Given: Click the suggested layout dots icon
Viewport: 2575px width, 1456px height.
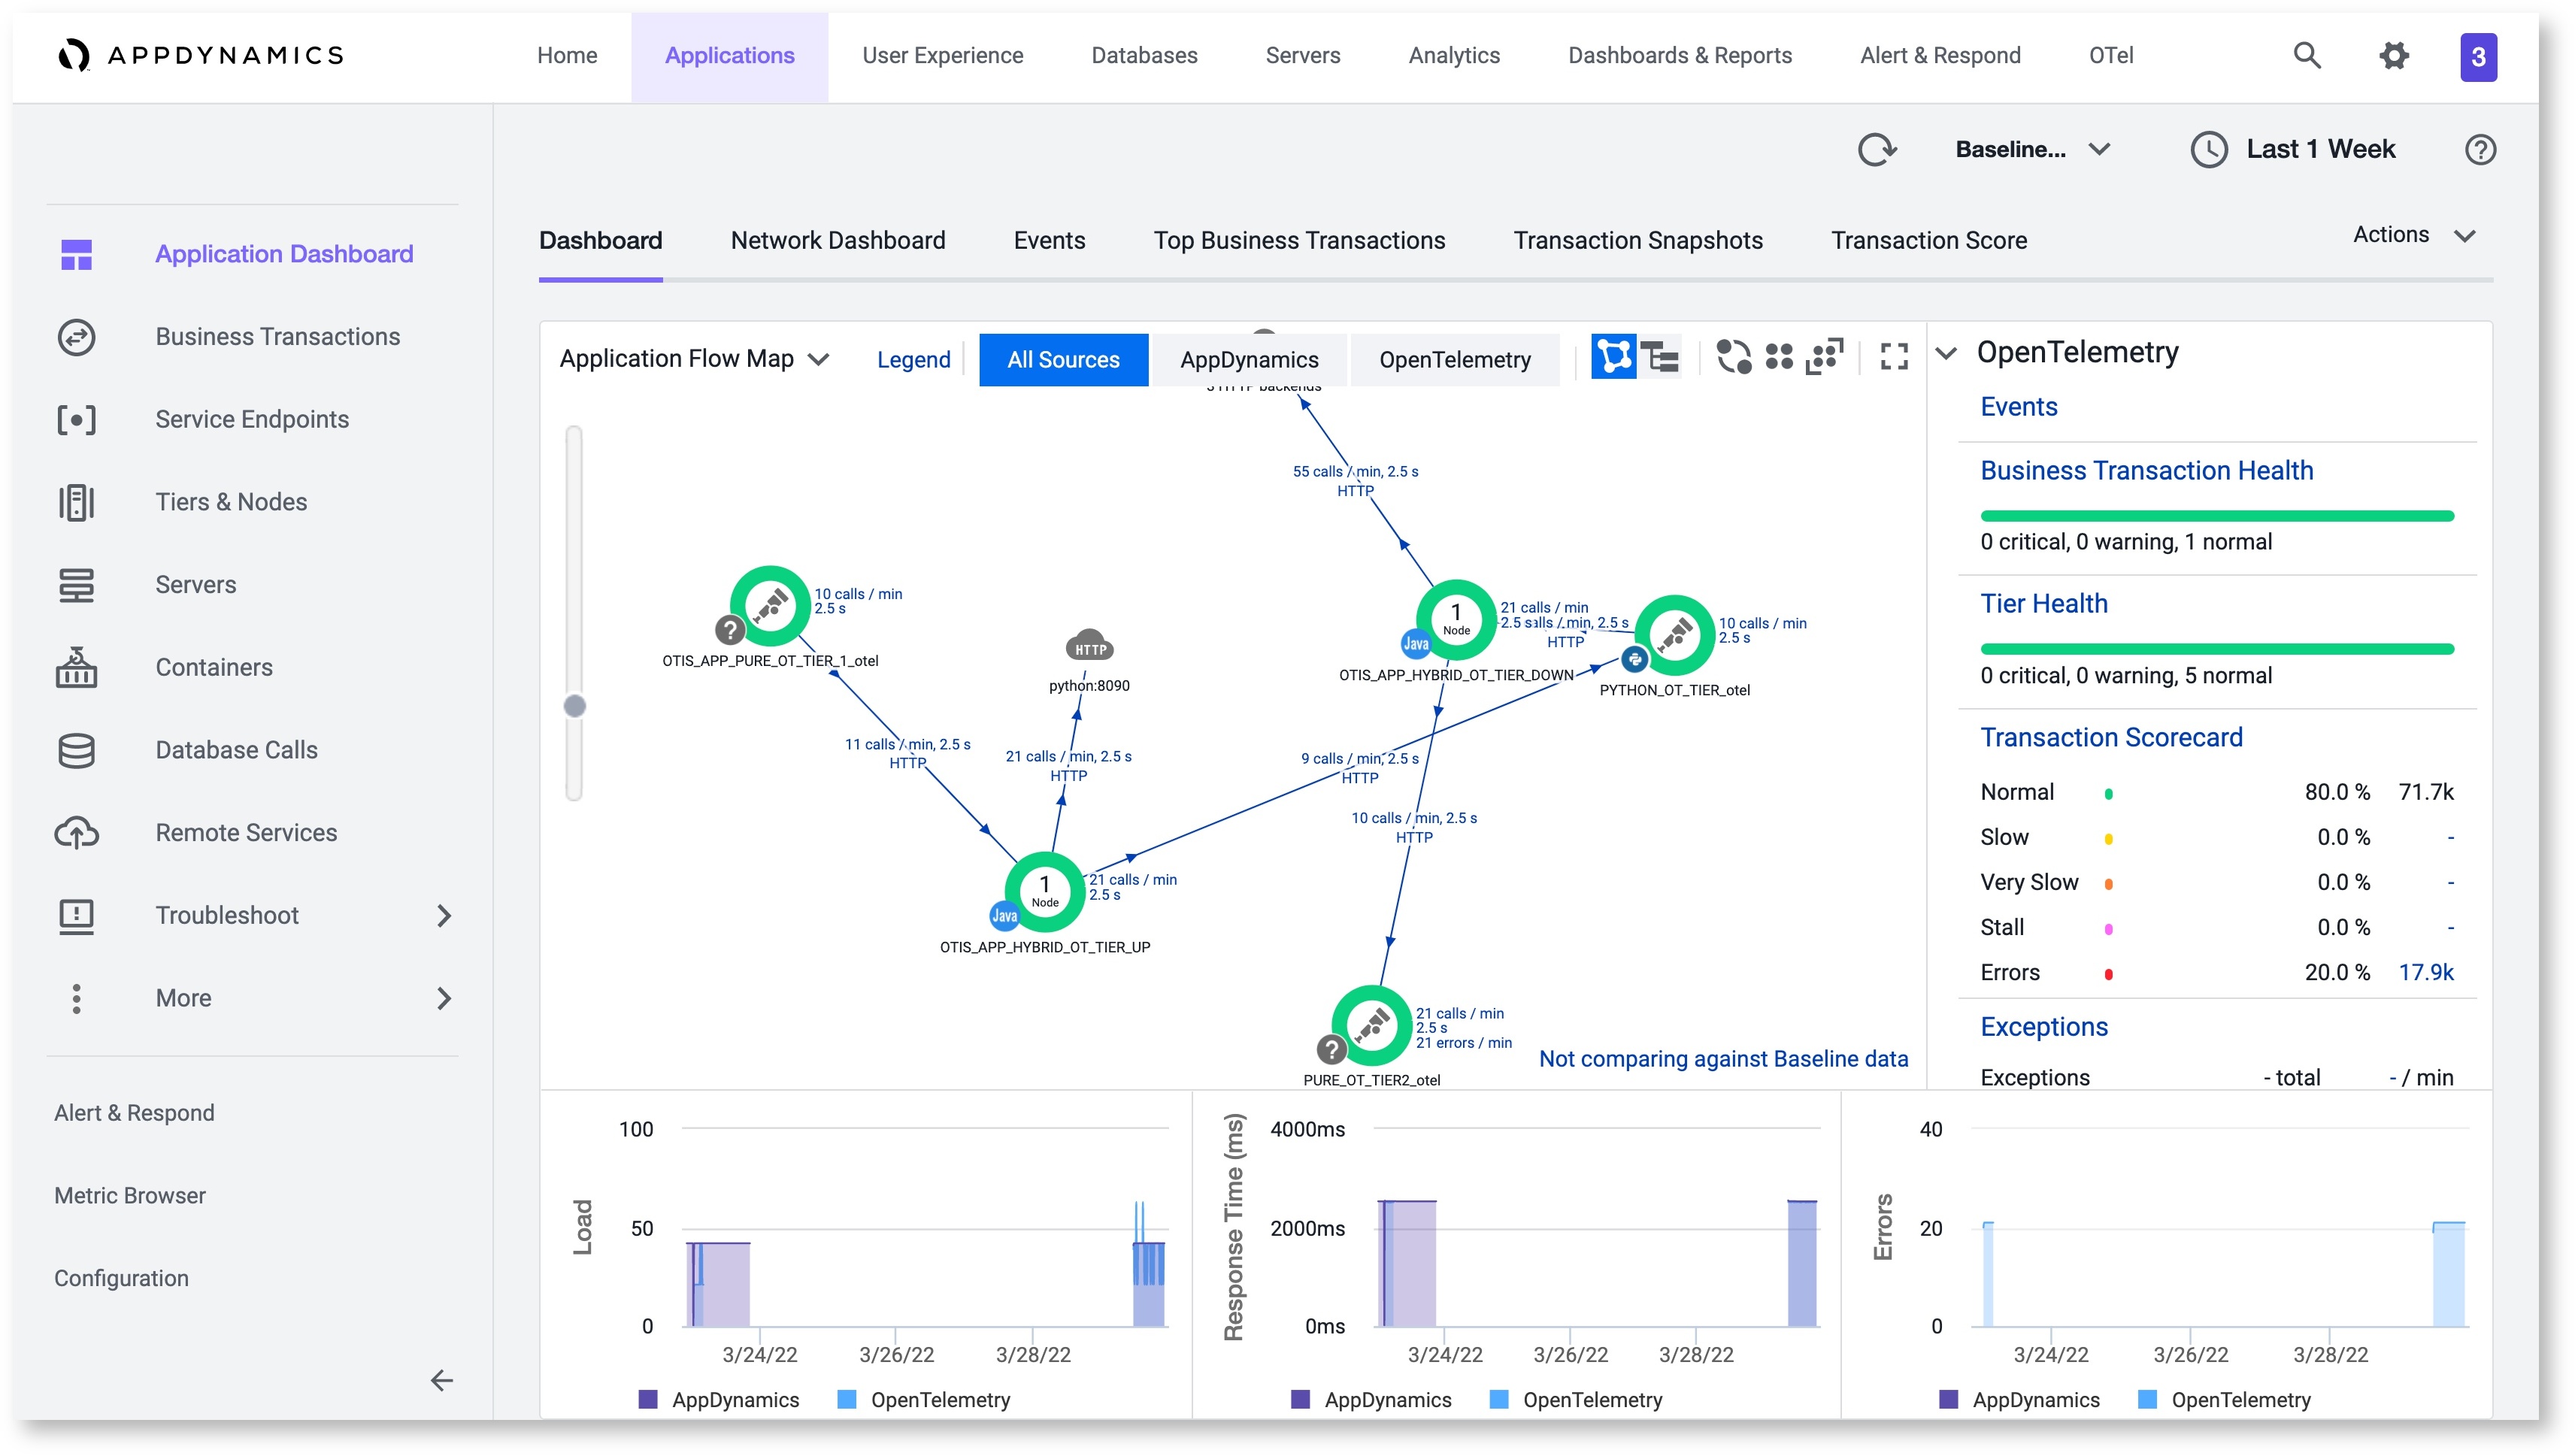Looking at the screenshot, I should point(1823,357).
